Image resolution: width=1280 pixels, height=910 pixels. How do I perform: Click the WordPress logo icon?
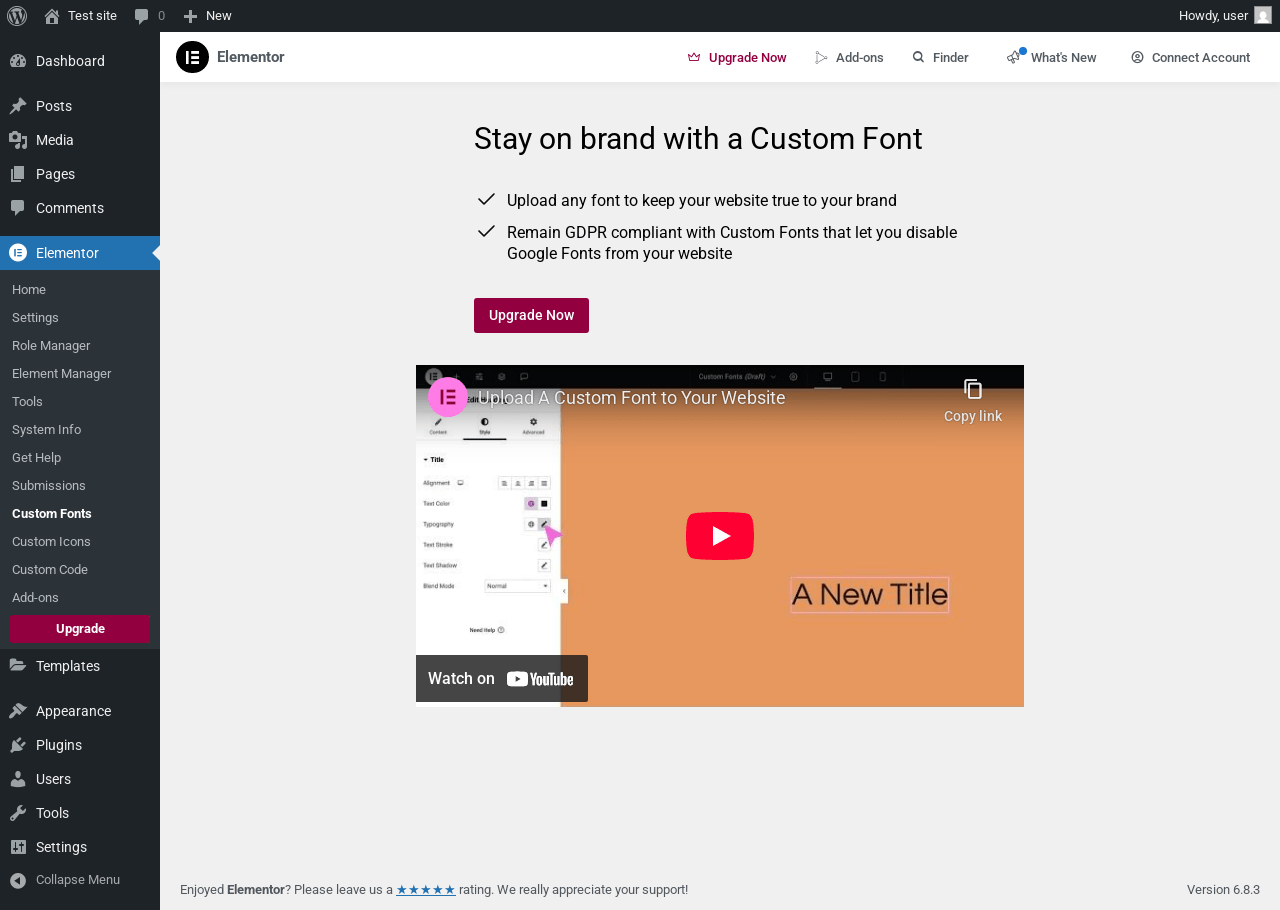(17, 16)
